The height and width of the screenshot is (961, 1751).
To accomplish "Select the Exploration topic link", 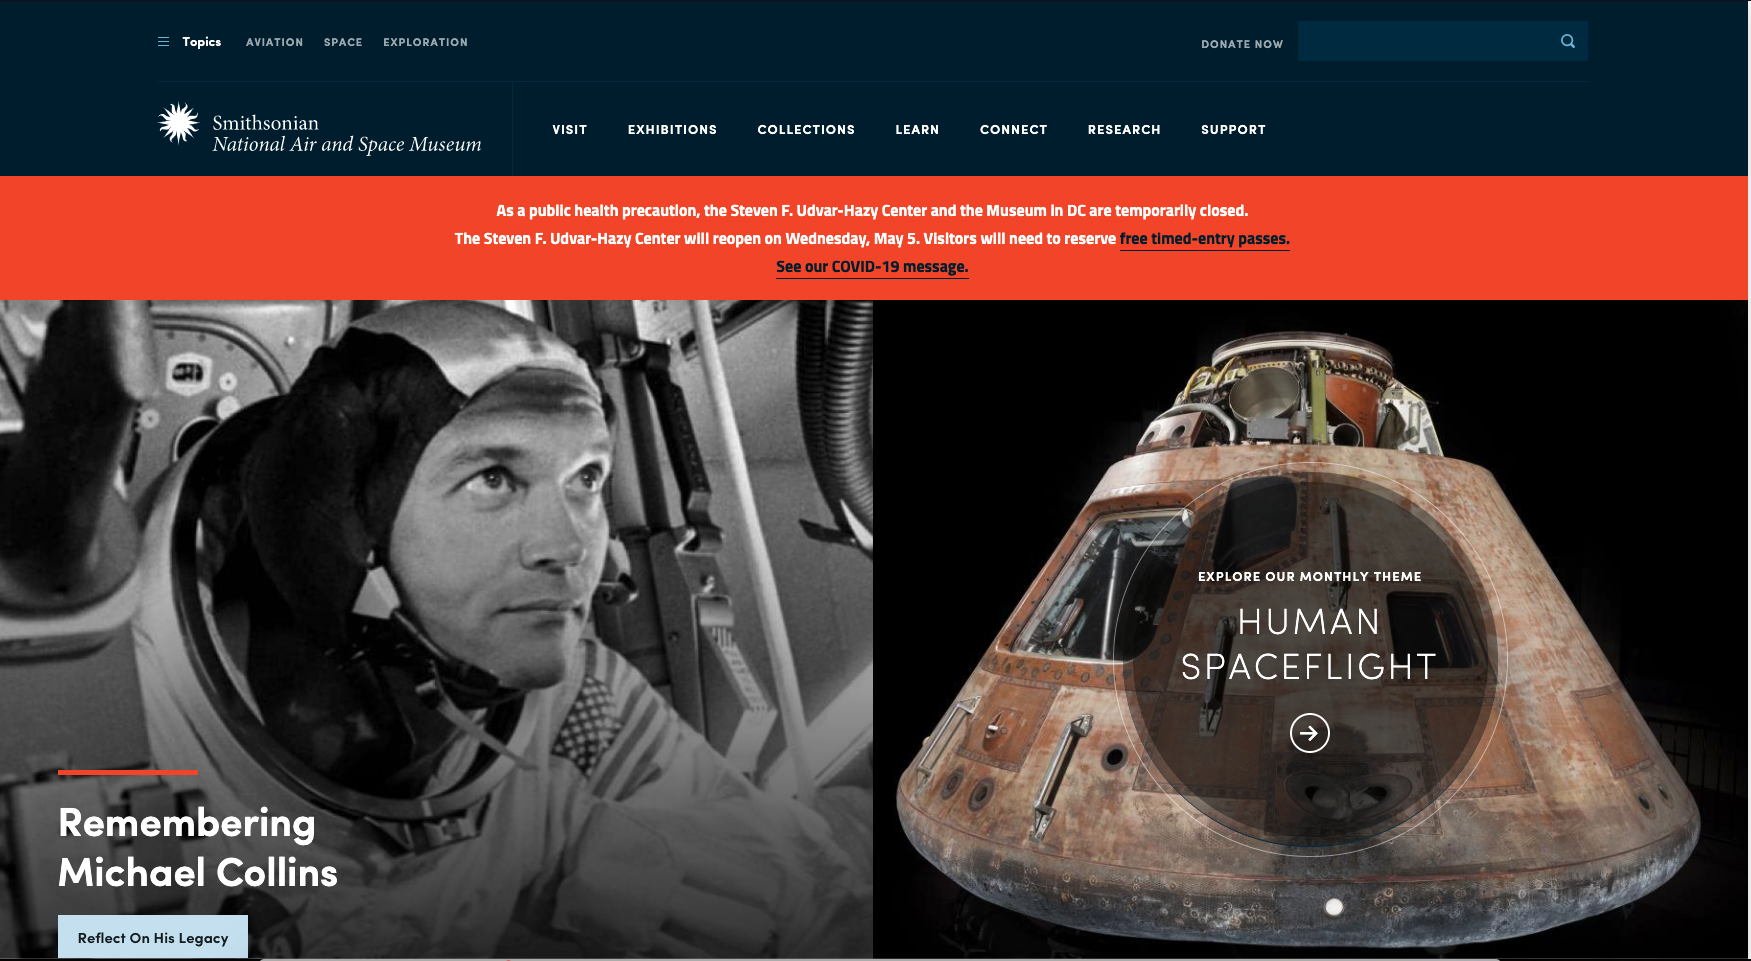I will [425, 42].
